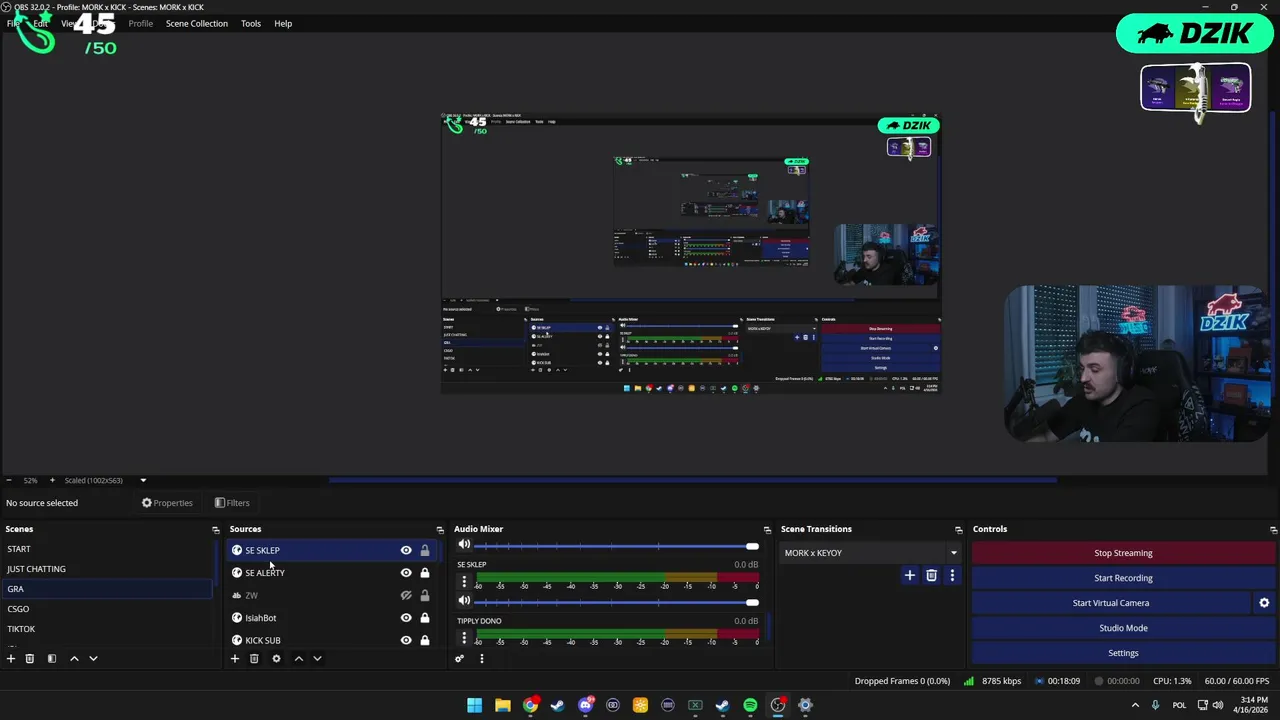Add a scene transition with plus icon
Image resolution: width=1280 pixels, height=720 pixels.
coord(909,575)
